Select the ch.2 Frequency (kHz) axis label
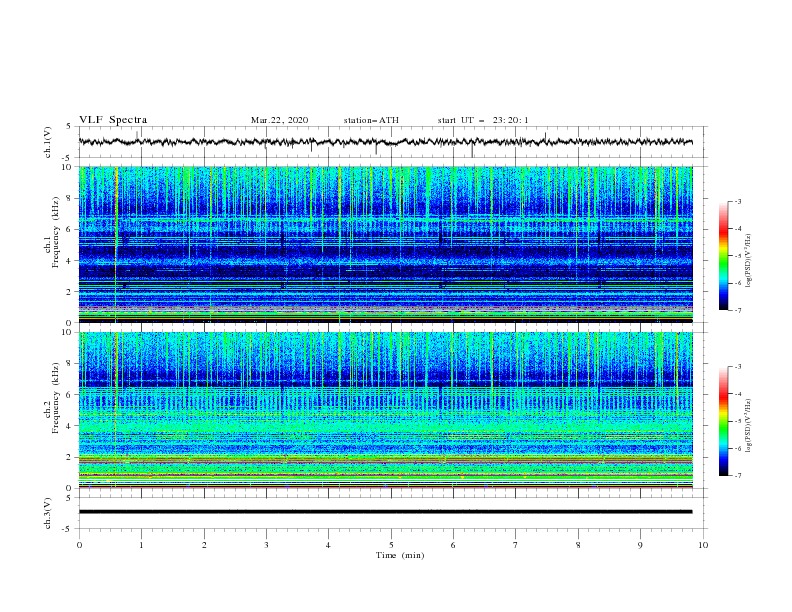This screenshot has height=612, width=792. click(52, 397)
